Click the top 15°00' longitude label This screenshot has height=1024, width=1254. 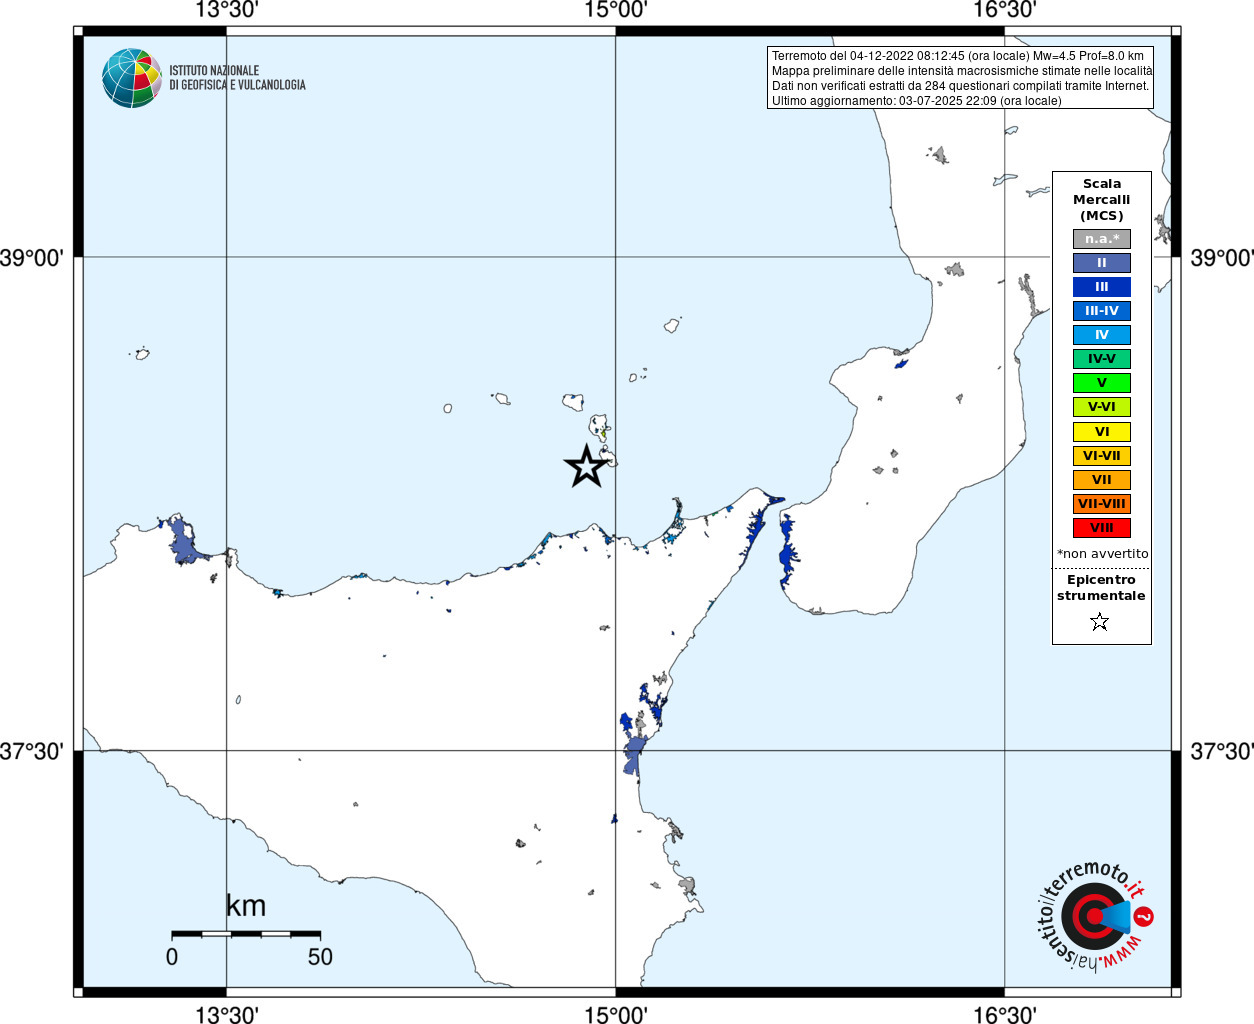pyautogui.click(x=616, y=10)
